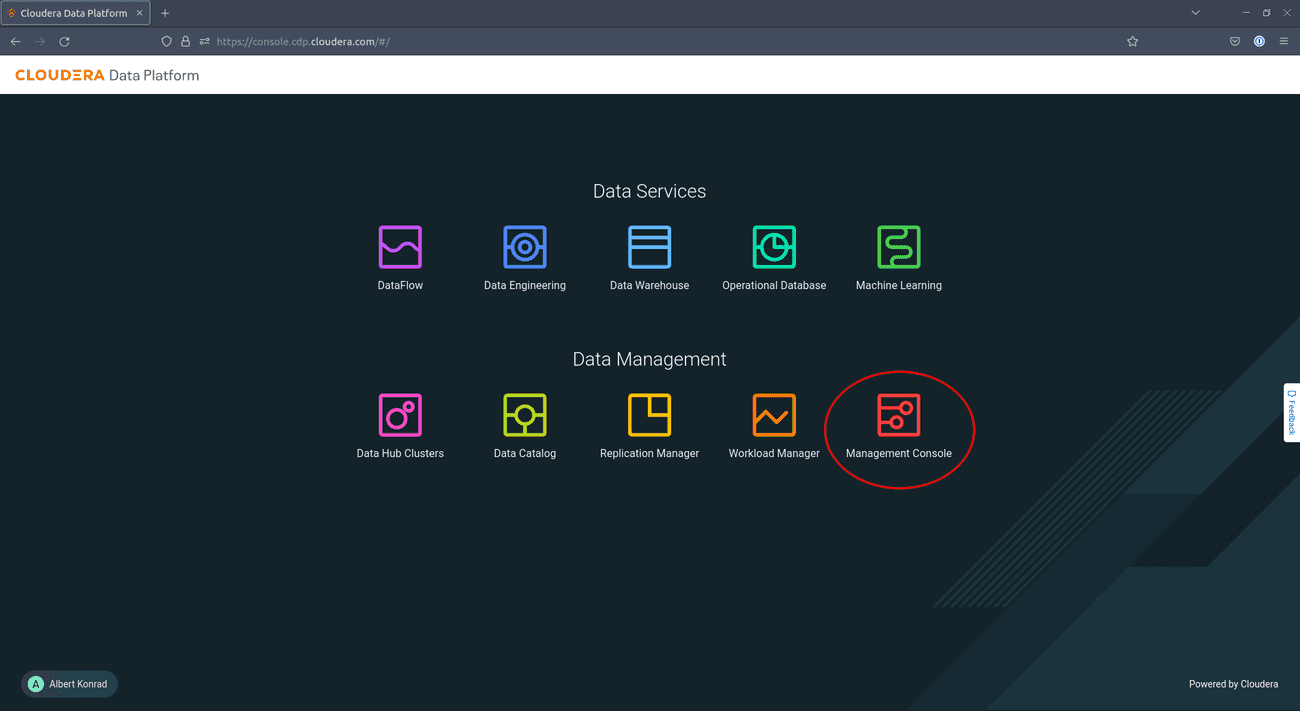
Task: Click the password manager extension icon
Action: pos(1259,42)
